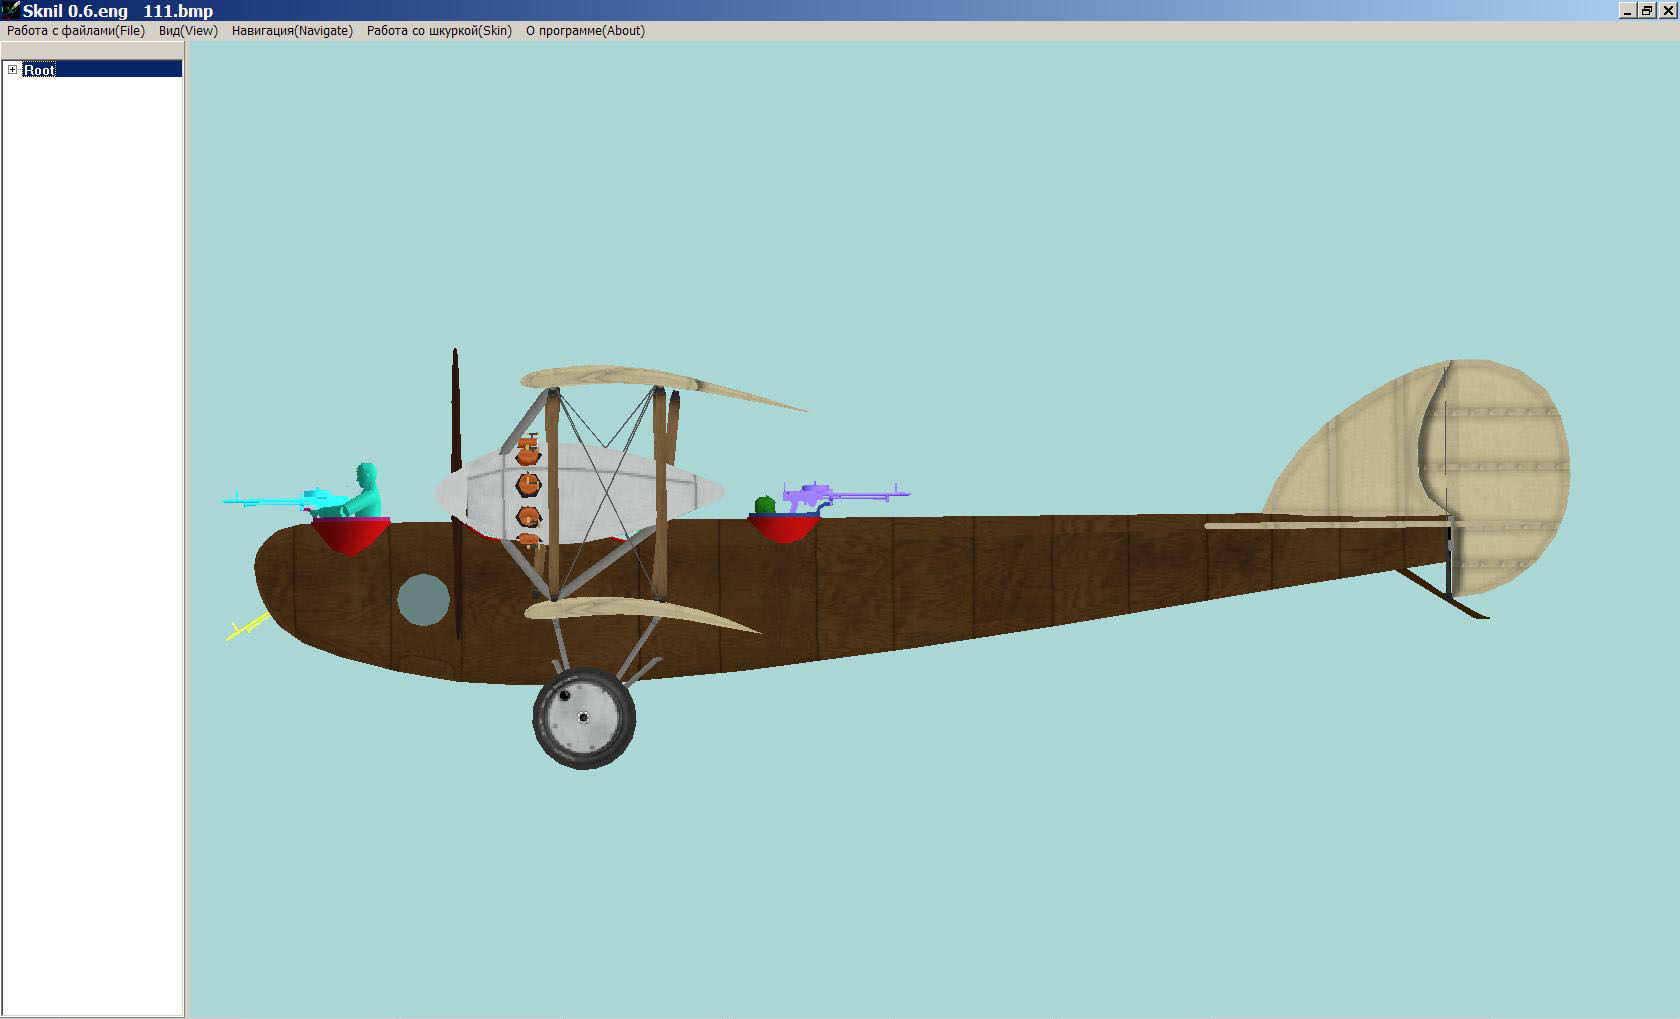Open the View (Вид) menu
1680x1019 pixels.
click(188, 31)
